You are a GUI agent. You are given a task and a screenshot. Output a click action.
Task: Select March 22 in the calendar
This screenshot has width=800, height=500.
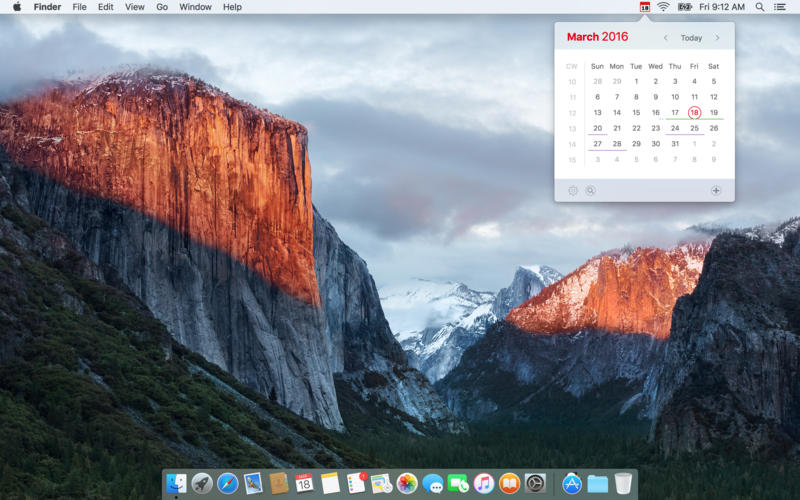point(636,128)
